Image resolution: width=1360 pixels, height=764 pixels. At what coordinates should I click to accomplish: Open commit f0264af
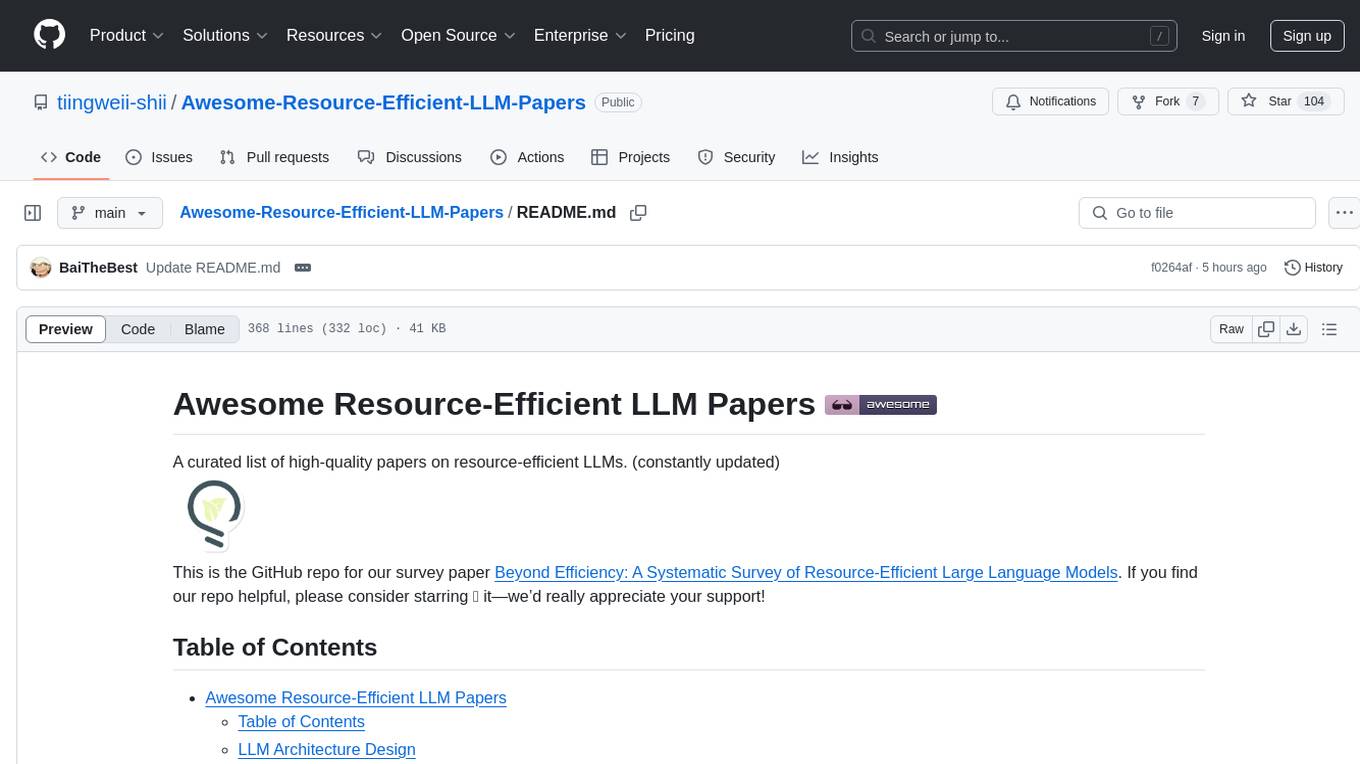point(1172,268)
